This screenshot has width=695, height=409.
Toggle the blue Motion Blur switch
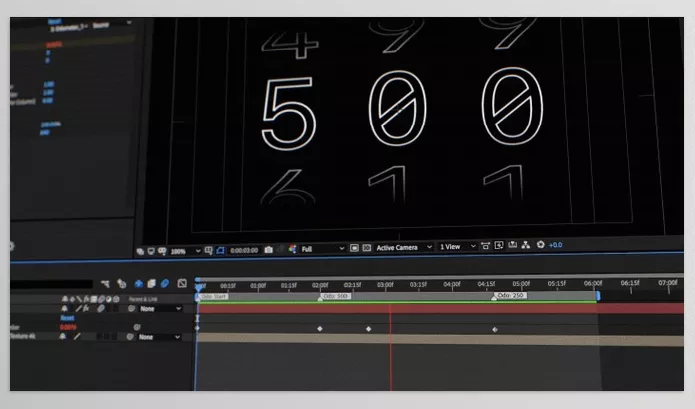click(x=164, y=283)
